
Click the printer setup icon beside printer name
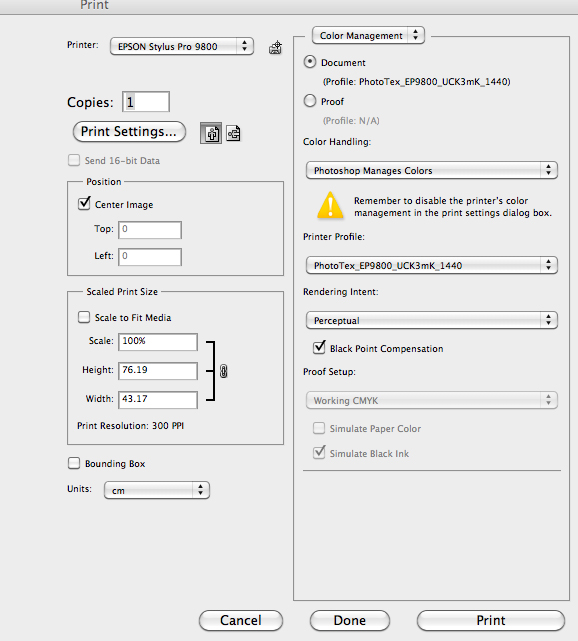coord(275,47)
